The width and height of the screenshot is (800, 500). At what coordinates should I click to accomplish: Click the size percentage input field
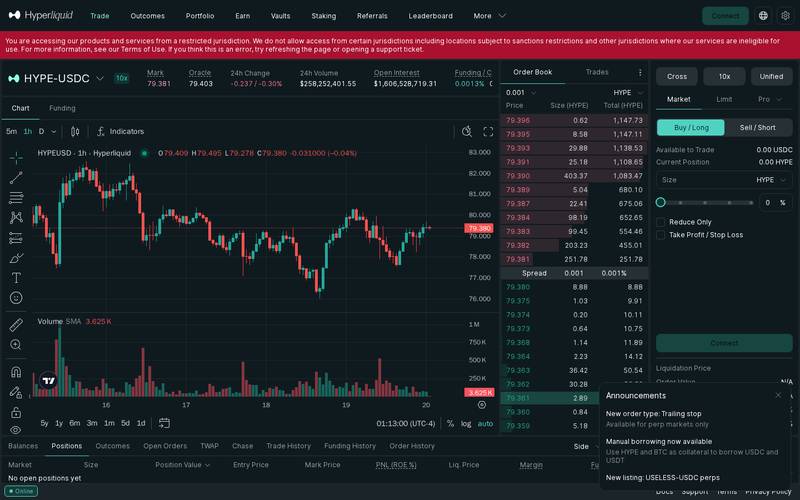pos(776,203)
